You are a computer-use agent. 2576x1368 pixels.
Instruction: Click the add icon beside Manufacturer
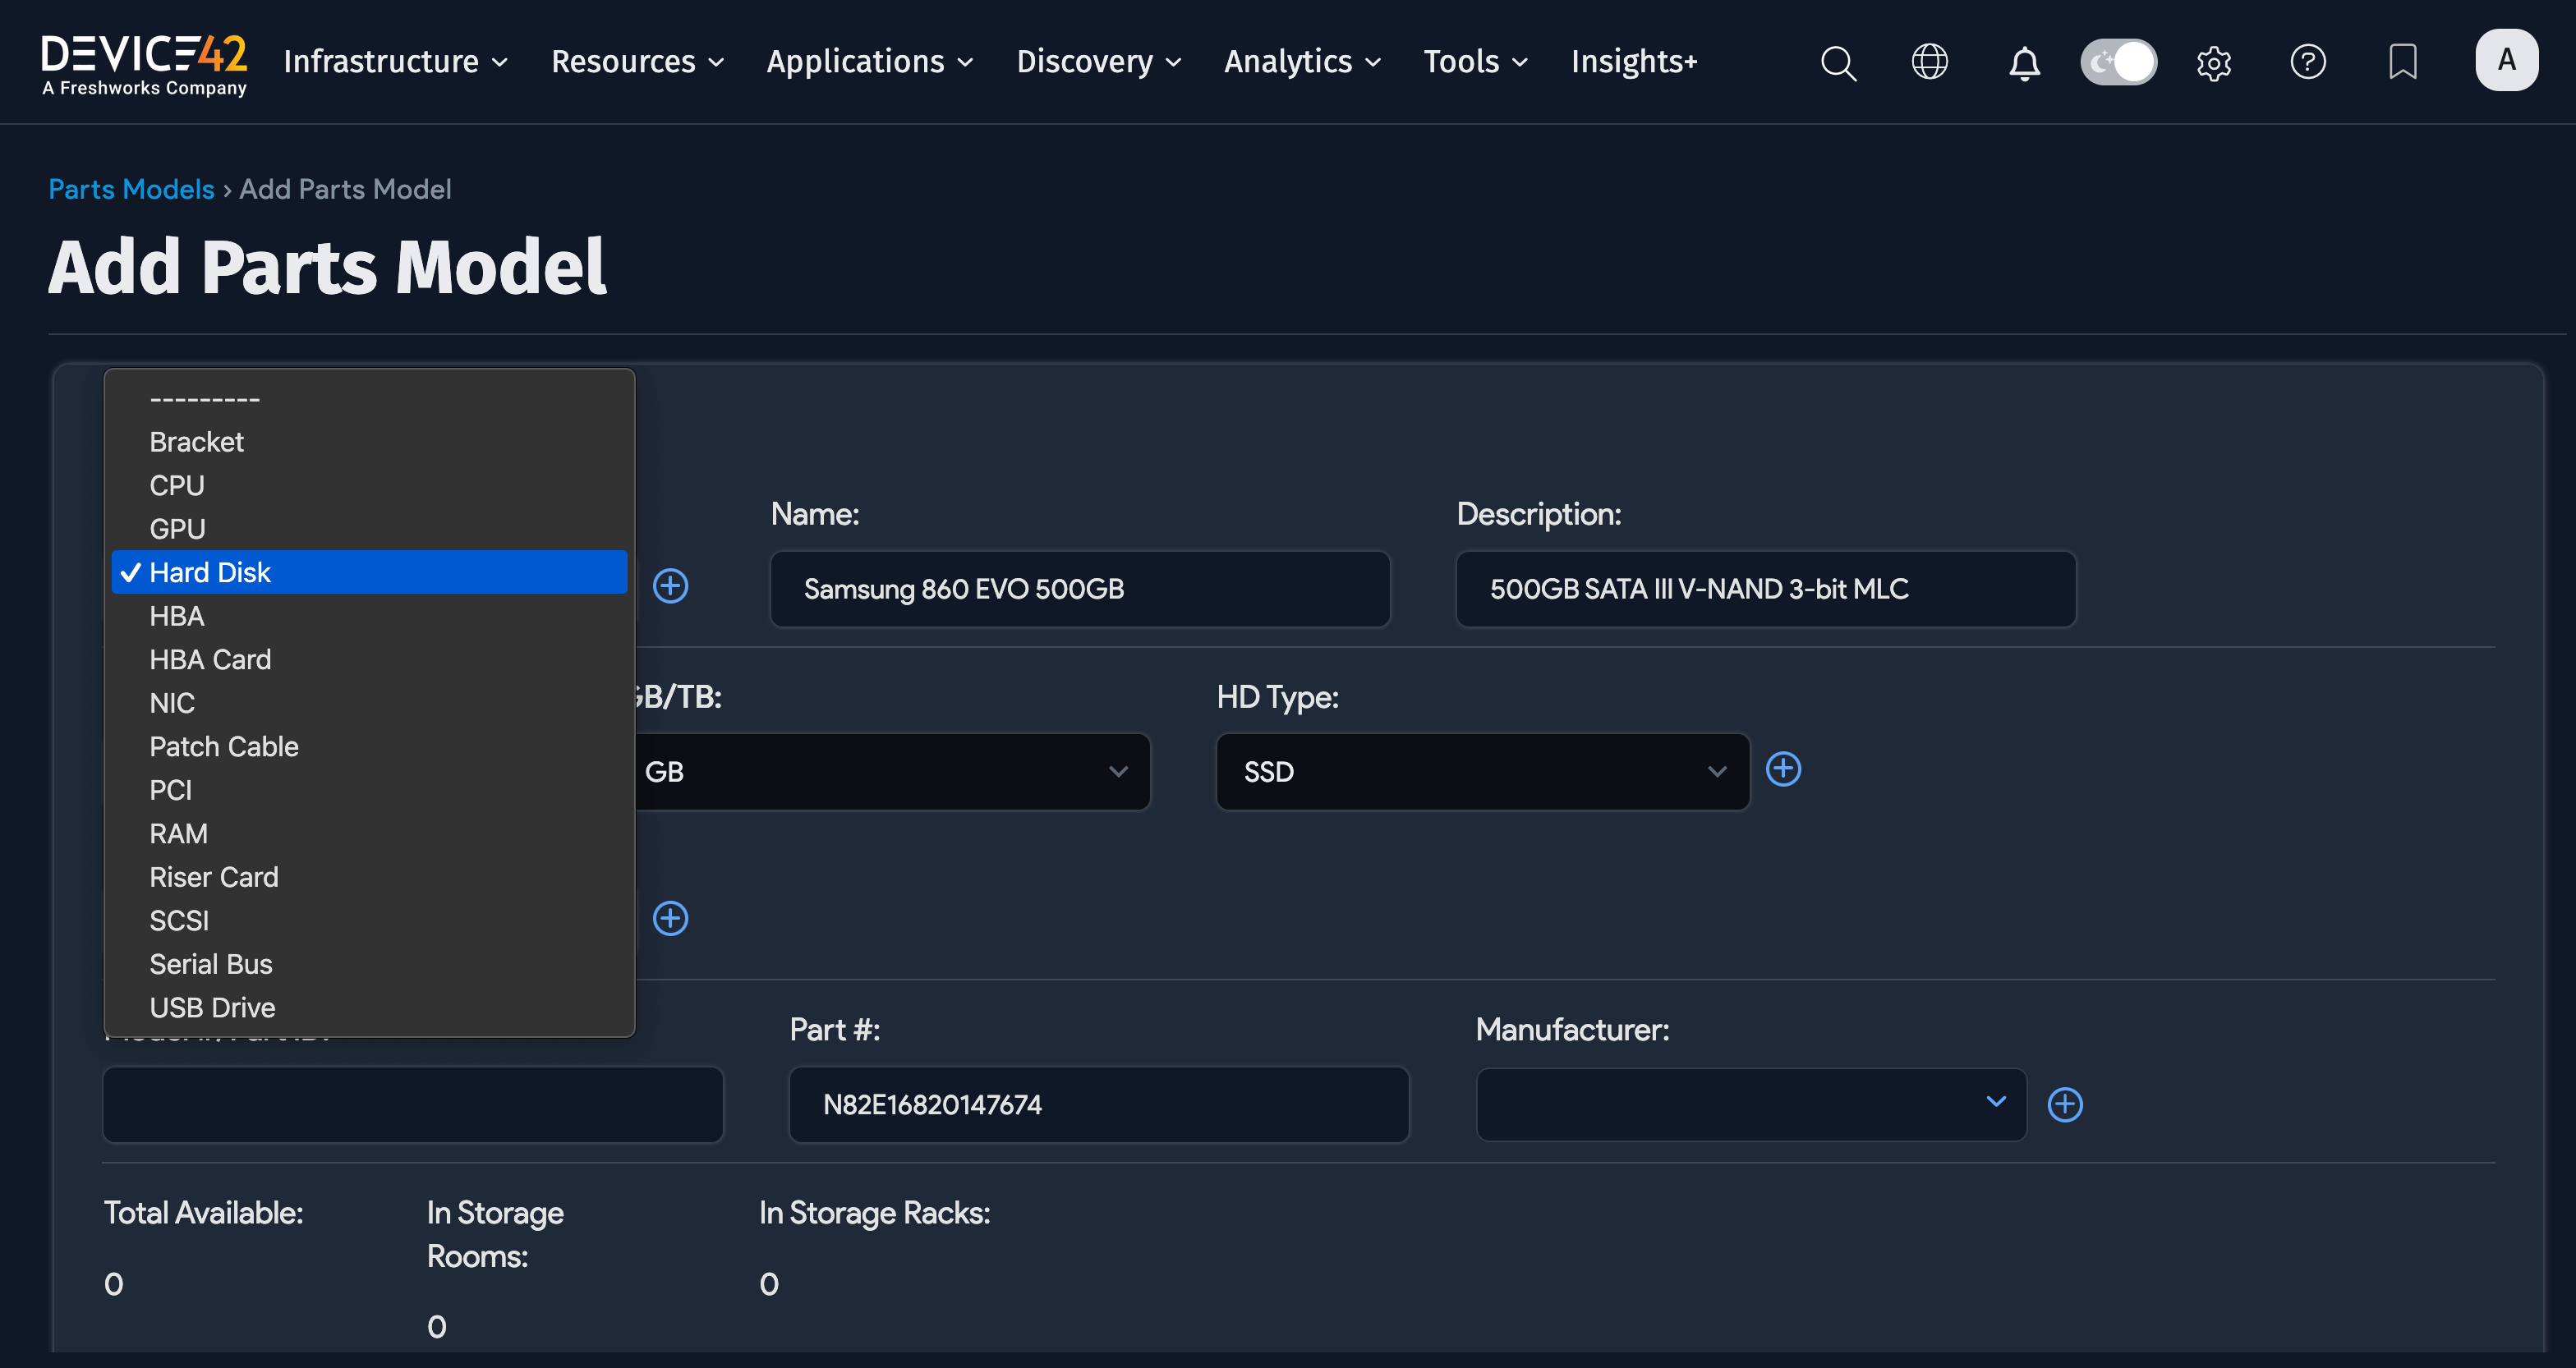(x=2066, y=1104)
